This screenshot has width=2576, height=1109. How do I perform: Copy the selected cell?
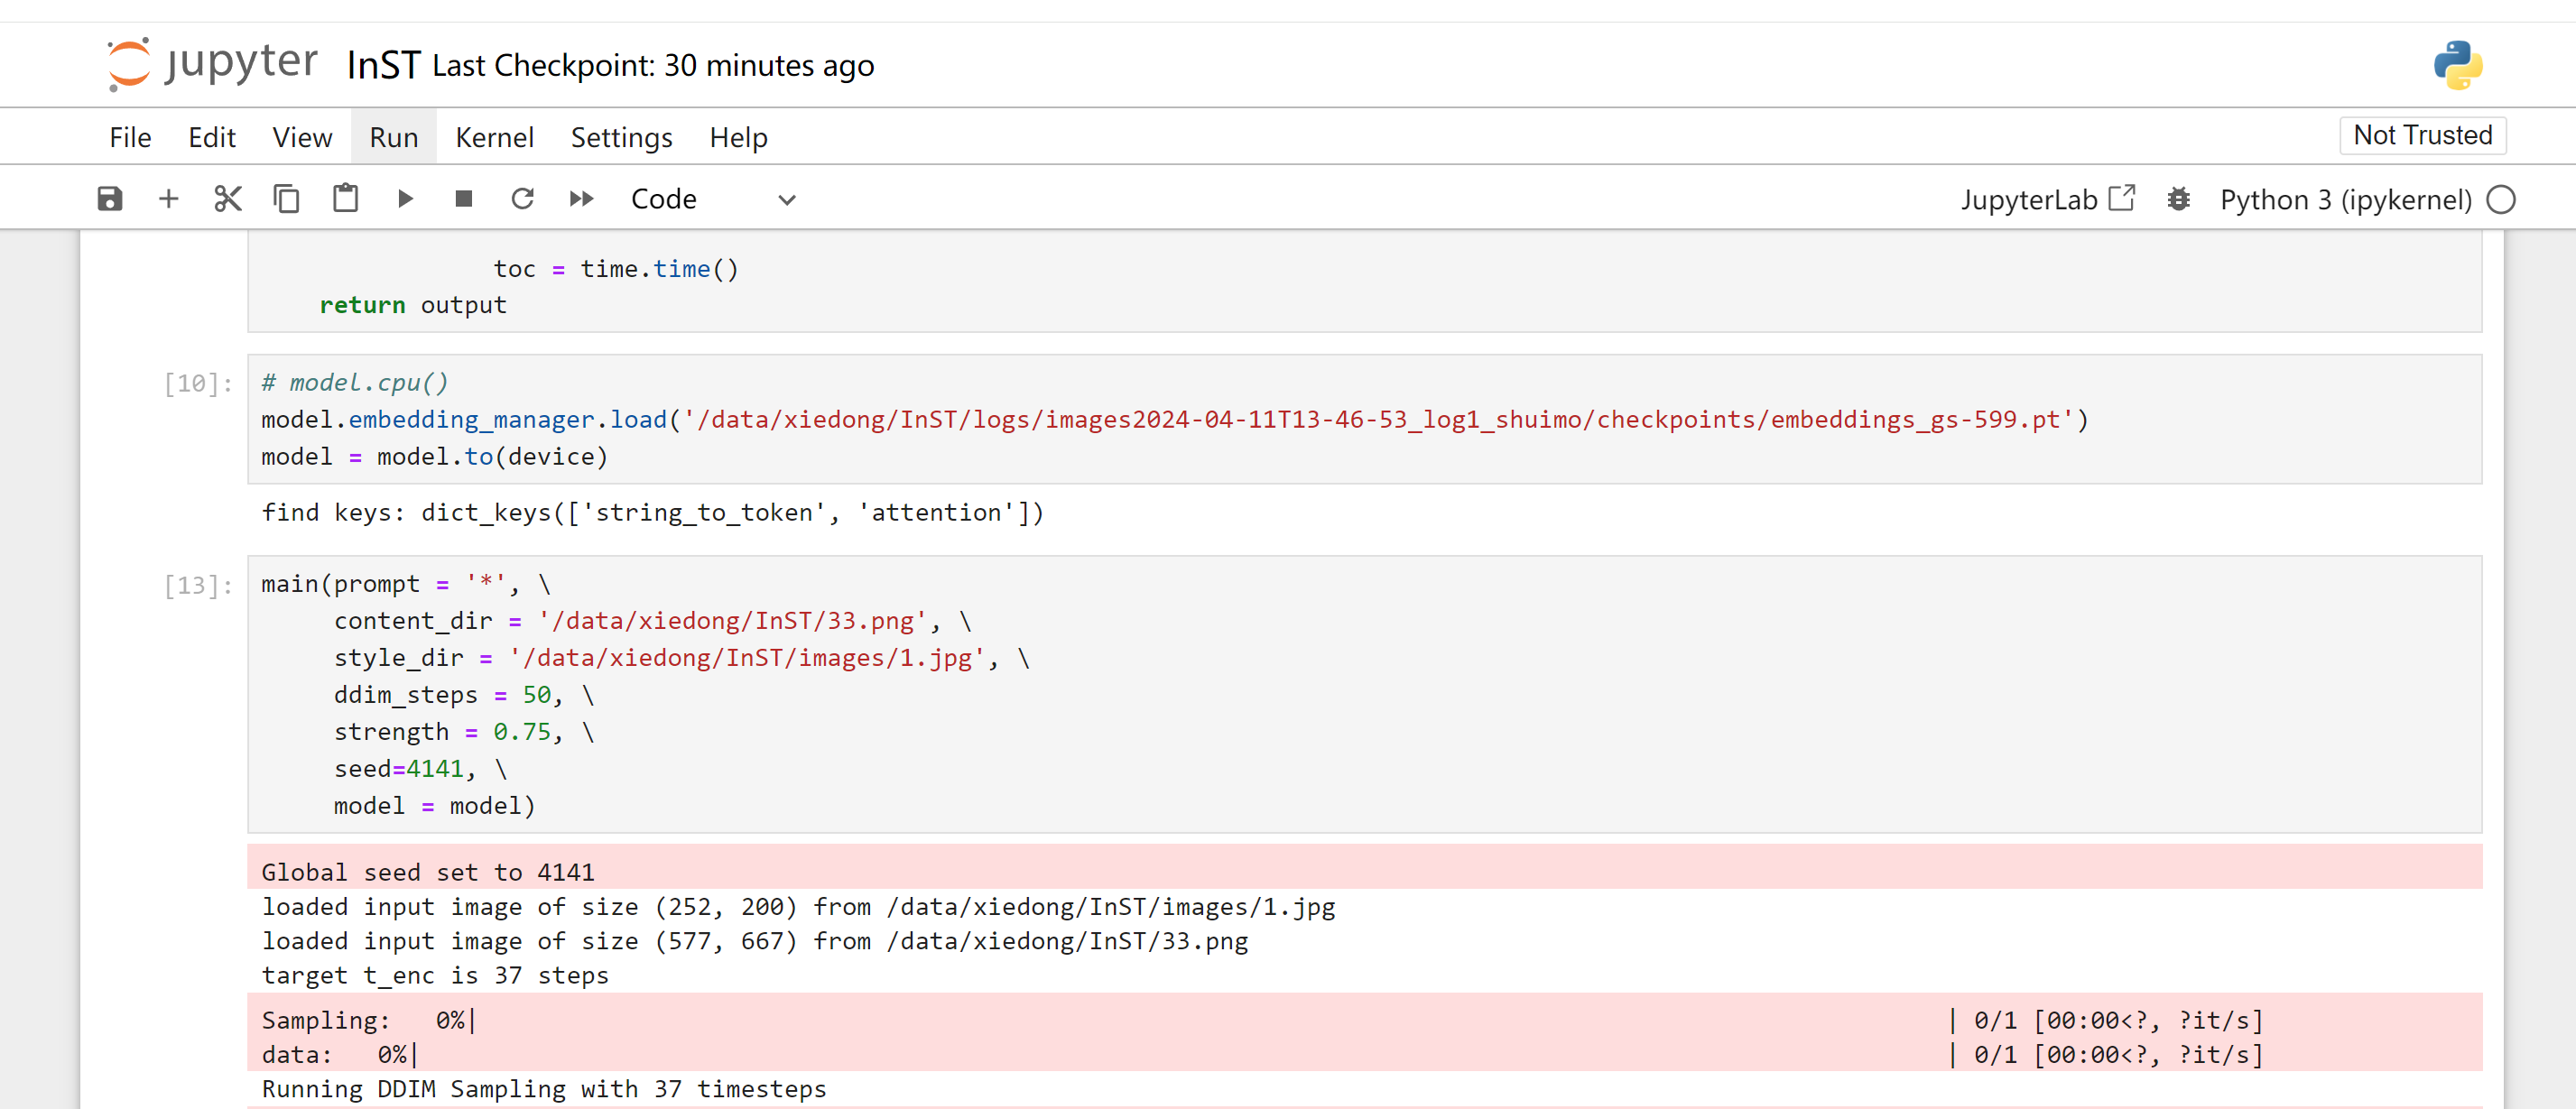[x=286, y=199]
